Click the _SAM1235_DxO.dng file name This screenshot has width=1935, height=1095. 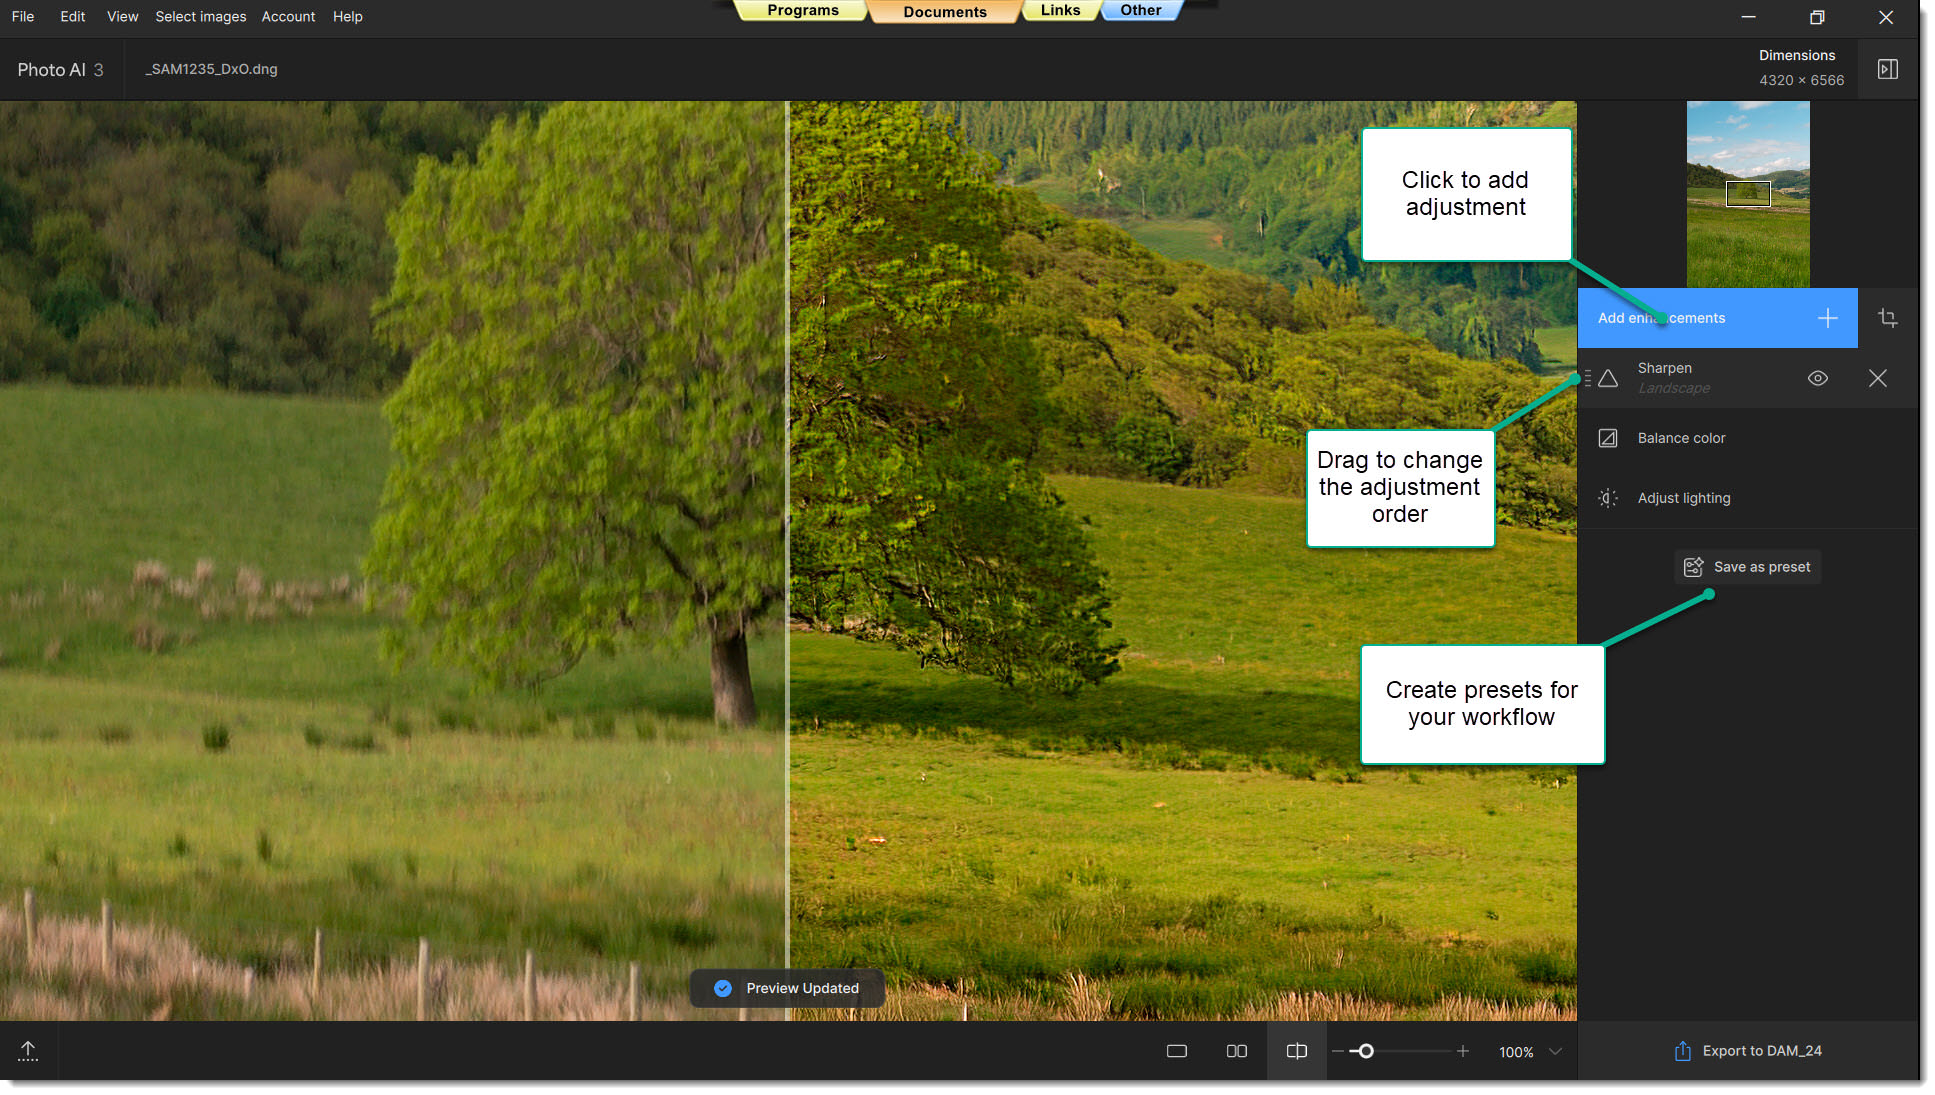(211, 69)
